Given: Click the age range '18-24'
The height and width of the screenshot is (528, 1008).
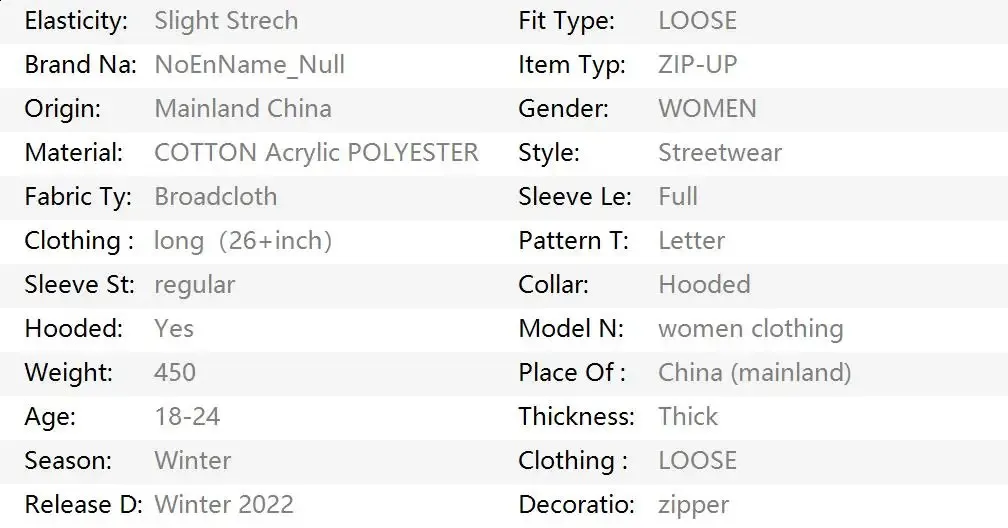Looking at the screenshot, I should click(x=187, y=417).
